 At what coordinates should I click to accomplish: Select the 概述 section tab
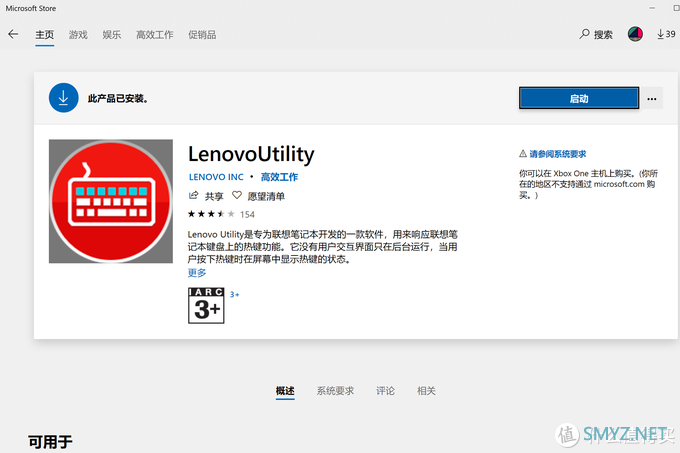pos(285,391)
